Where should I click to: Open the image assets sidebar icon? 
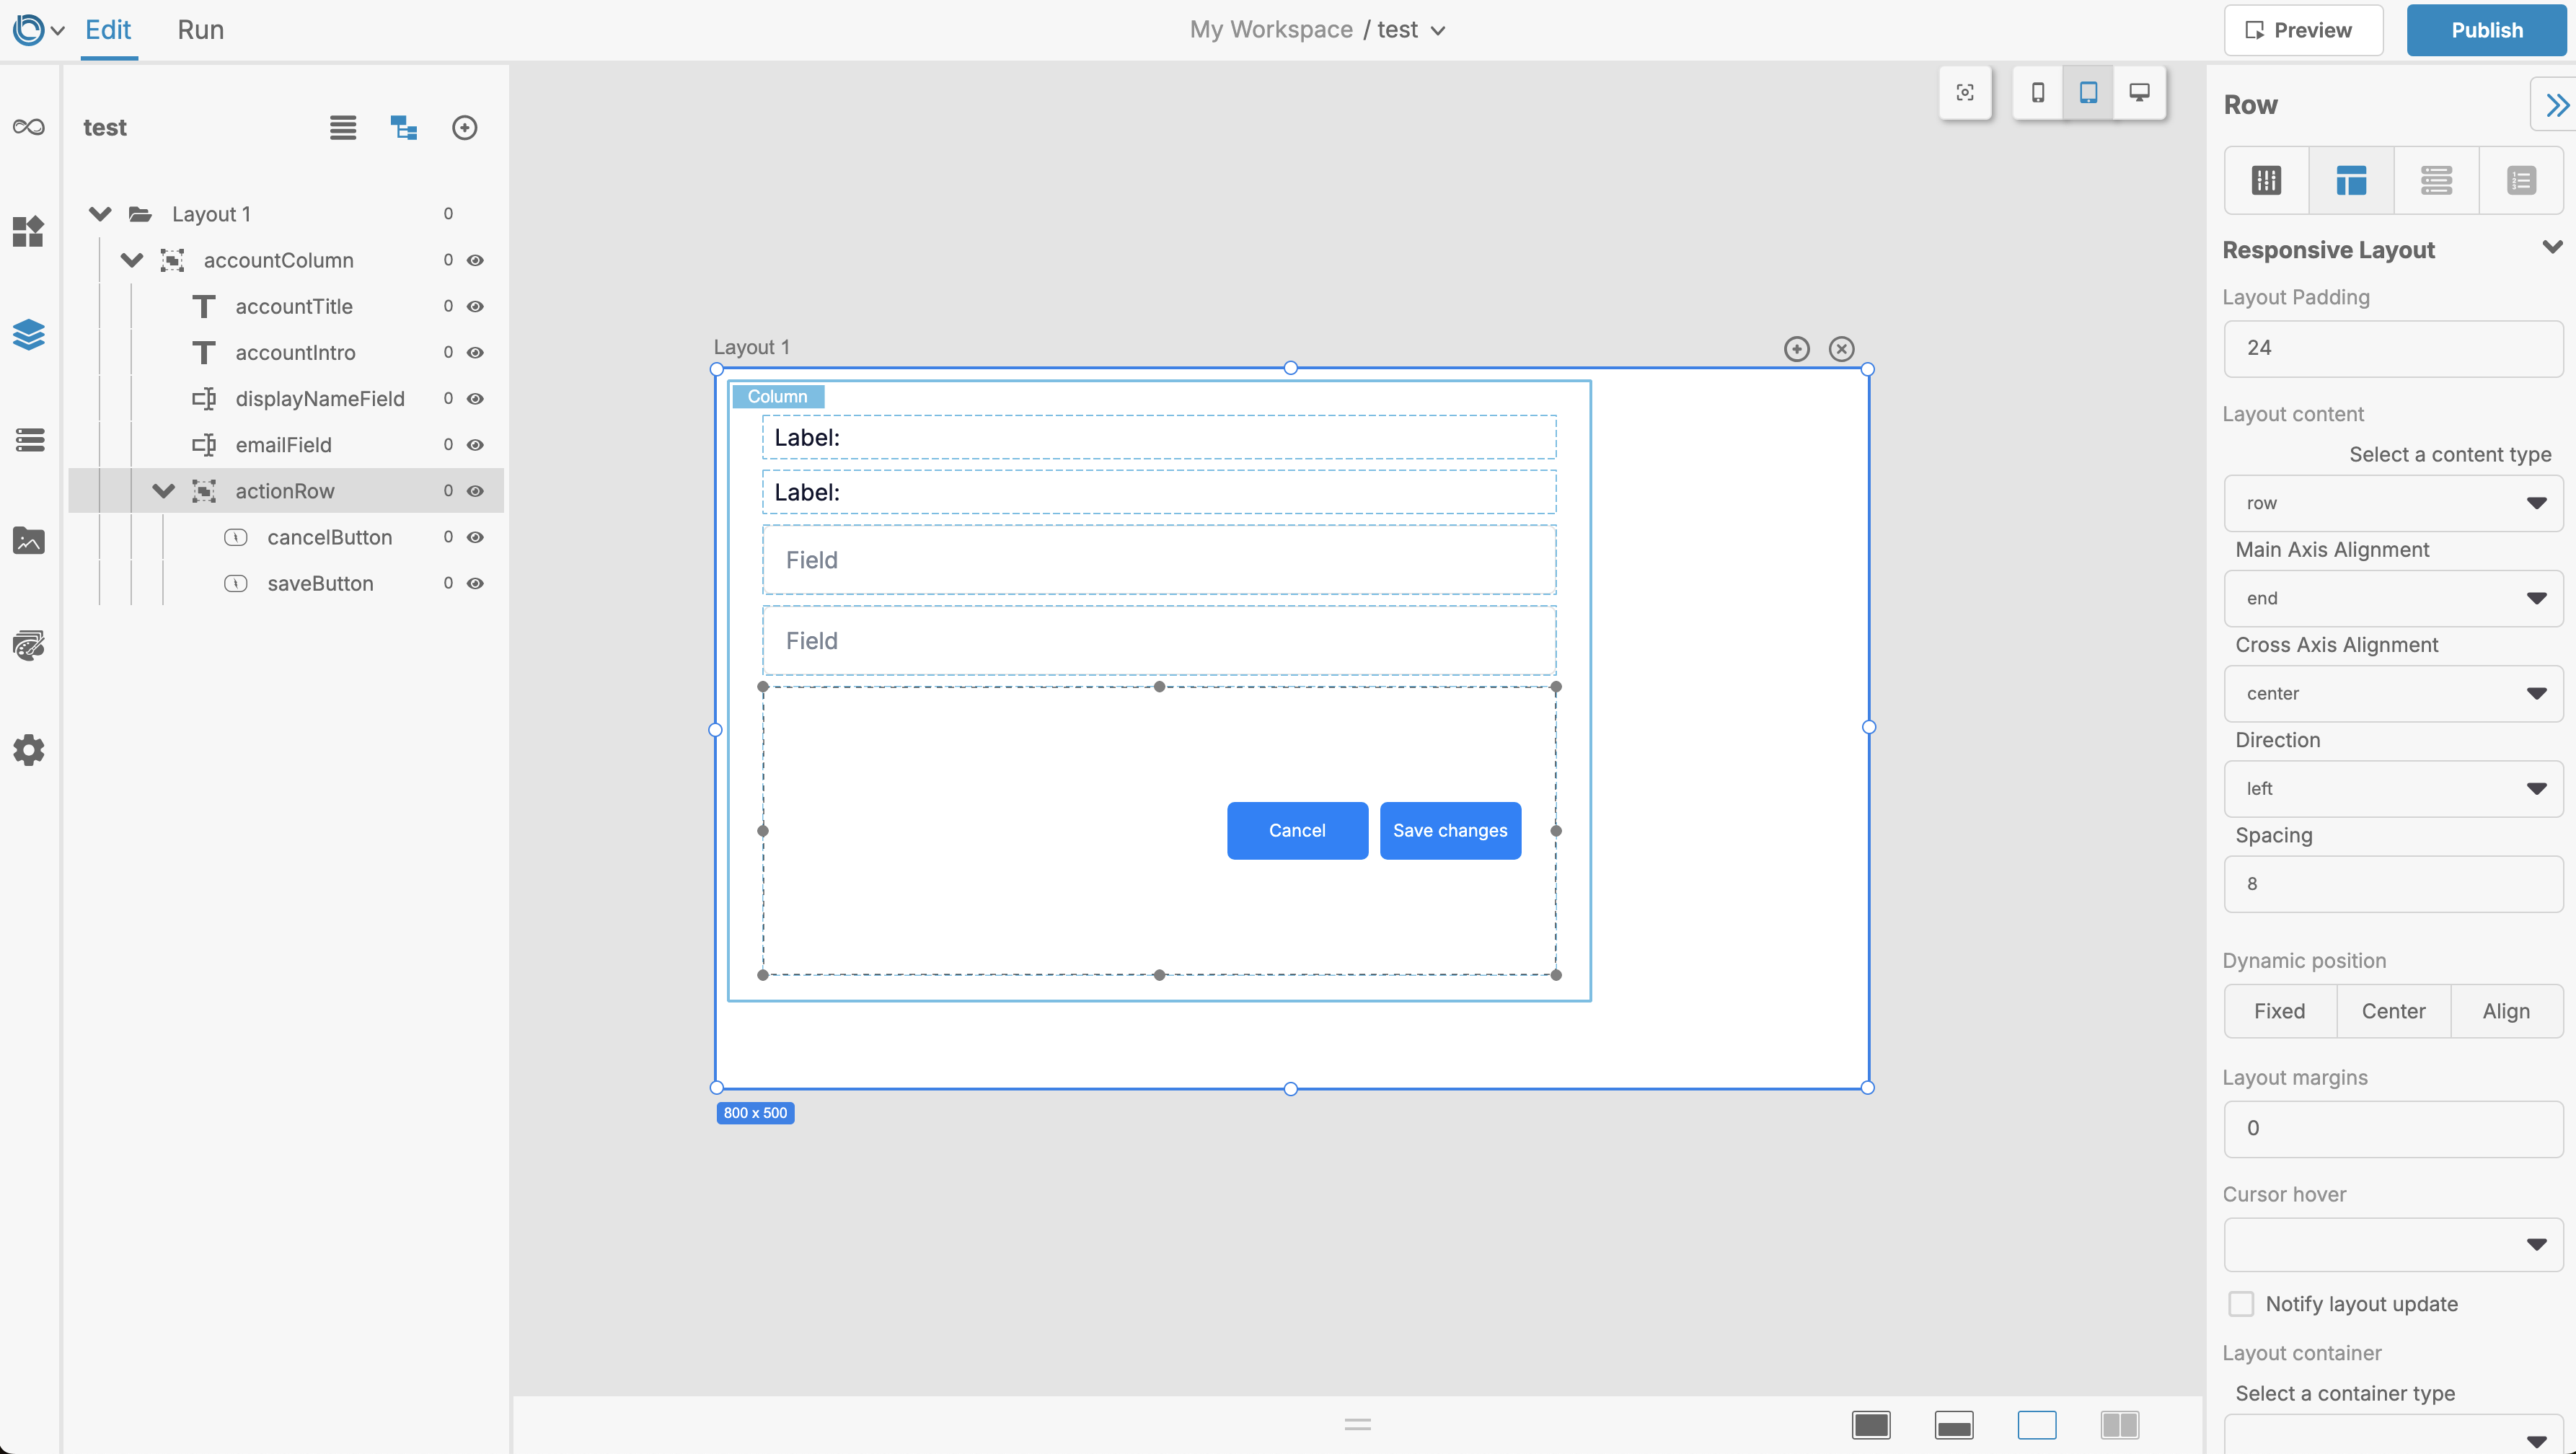tap(29, 541)
